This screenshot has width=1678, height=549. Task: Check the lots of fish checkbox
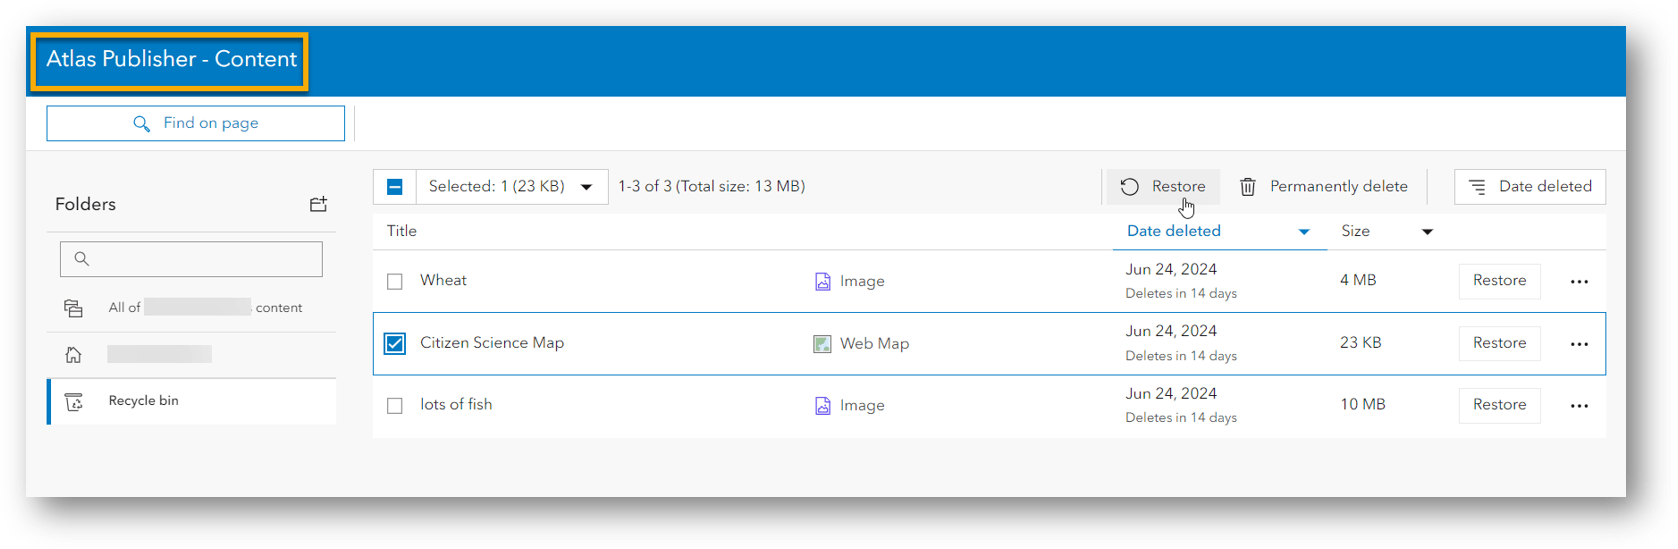coord(395,406)
